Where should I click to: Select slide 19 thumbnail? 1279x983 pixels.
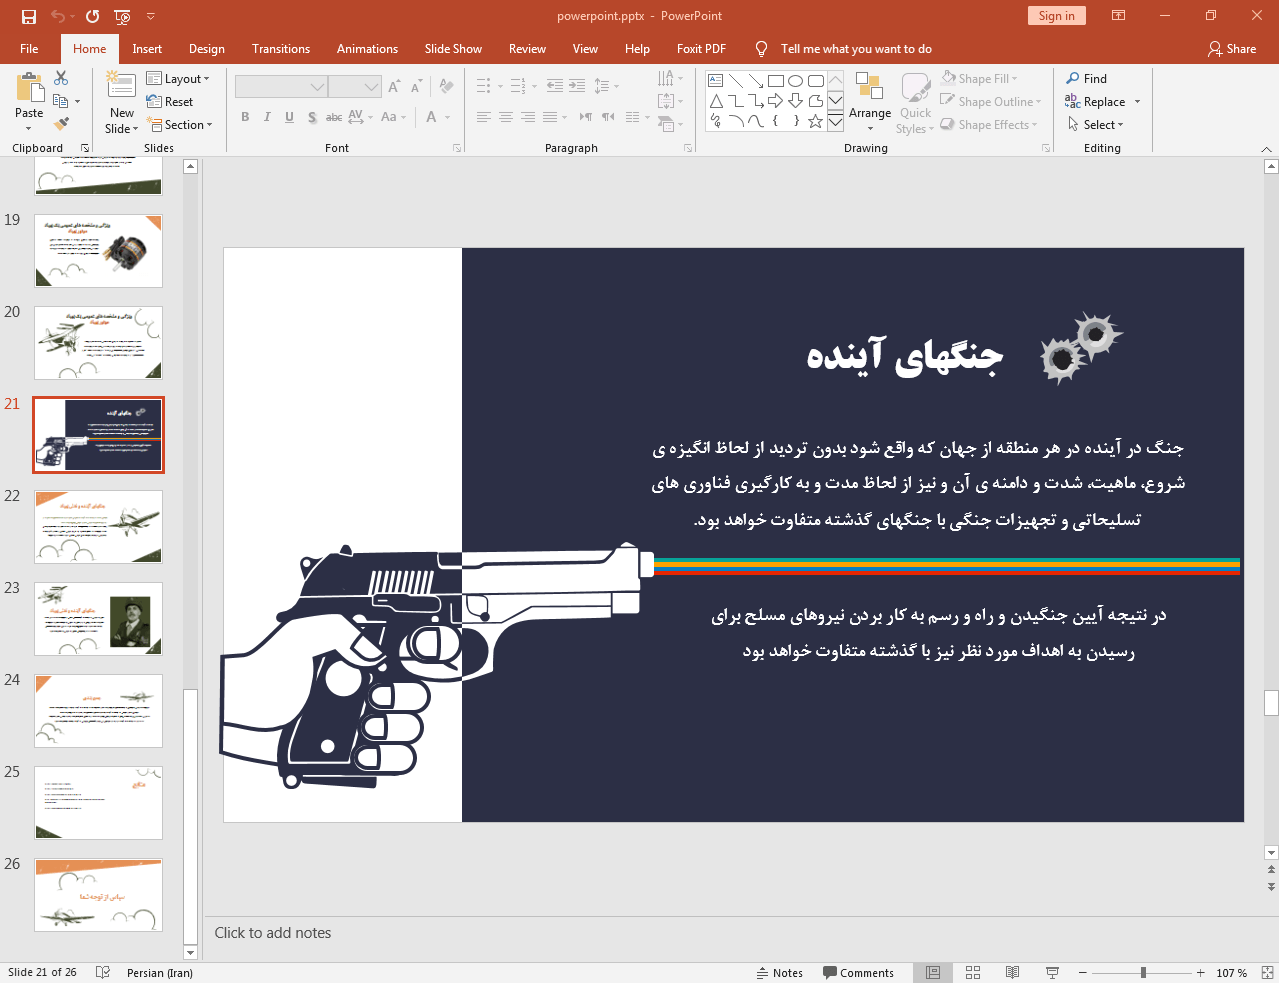pyautogui.click(x=98, y=251)
